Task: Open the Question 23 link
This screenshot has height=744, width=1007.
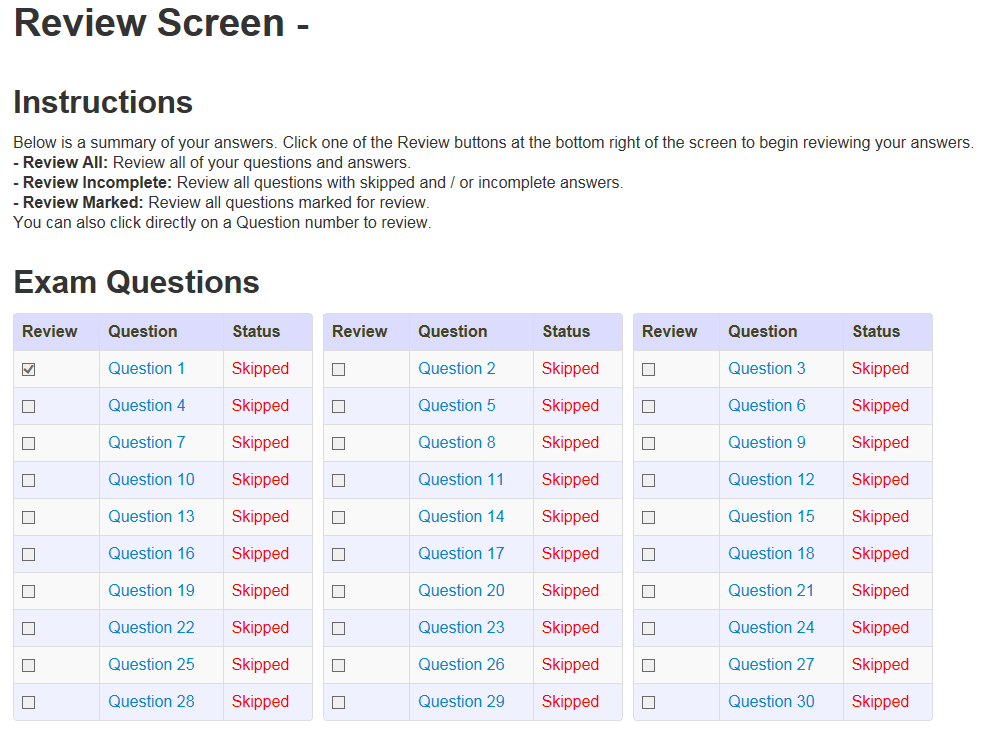Action: point(461,628)
